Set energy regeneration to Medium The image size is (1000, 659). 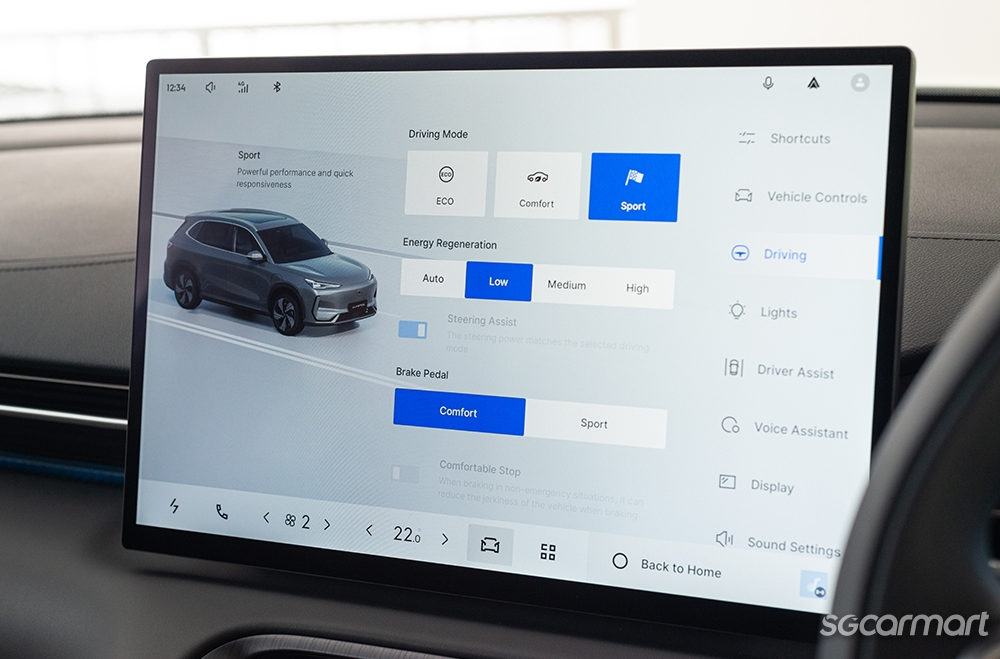566,285
